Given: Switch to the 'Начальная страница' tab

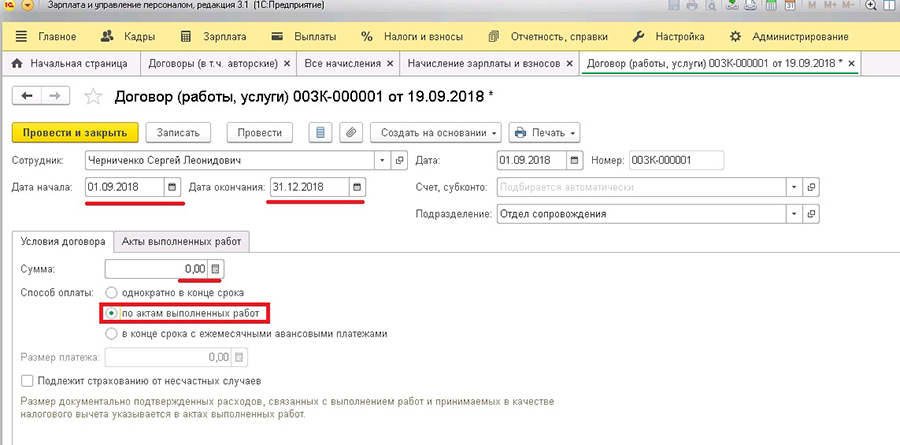Looking at the screenshot, I should pos(71,63).
